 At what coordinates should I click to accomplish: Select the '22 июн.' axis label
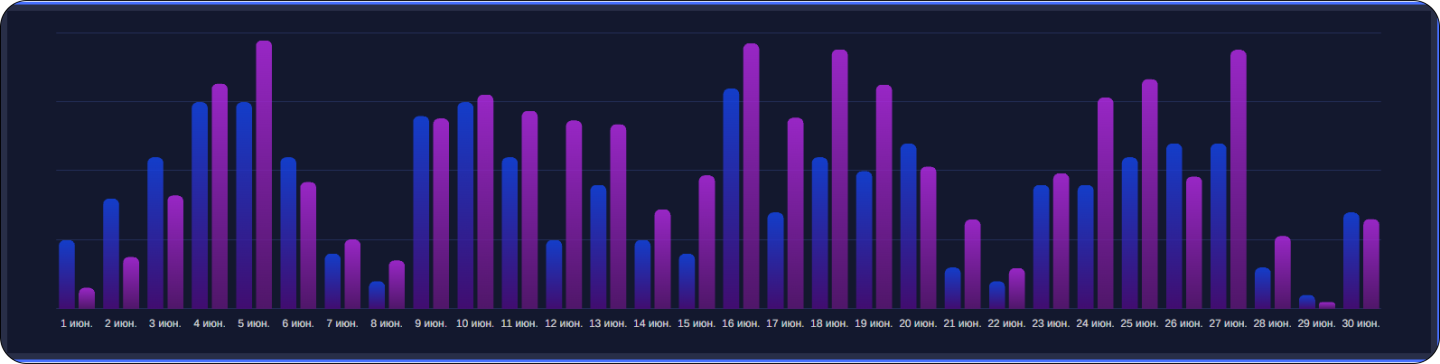1007,324
